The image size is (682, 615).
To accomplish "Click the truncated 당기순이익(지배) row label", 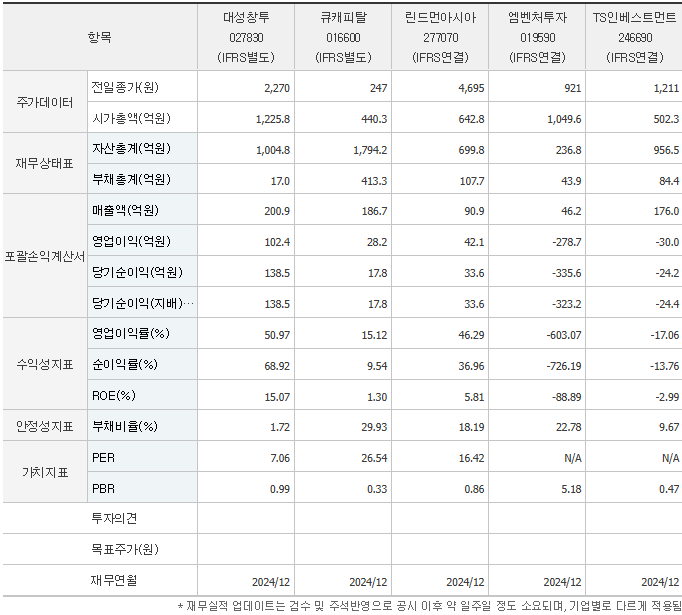I will [x=143, y=303].
